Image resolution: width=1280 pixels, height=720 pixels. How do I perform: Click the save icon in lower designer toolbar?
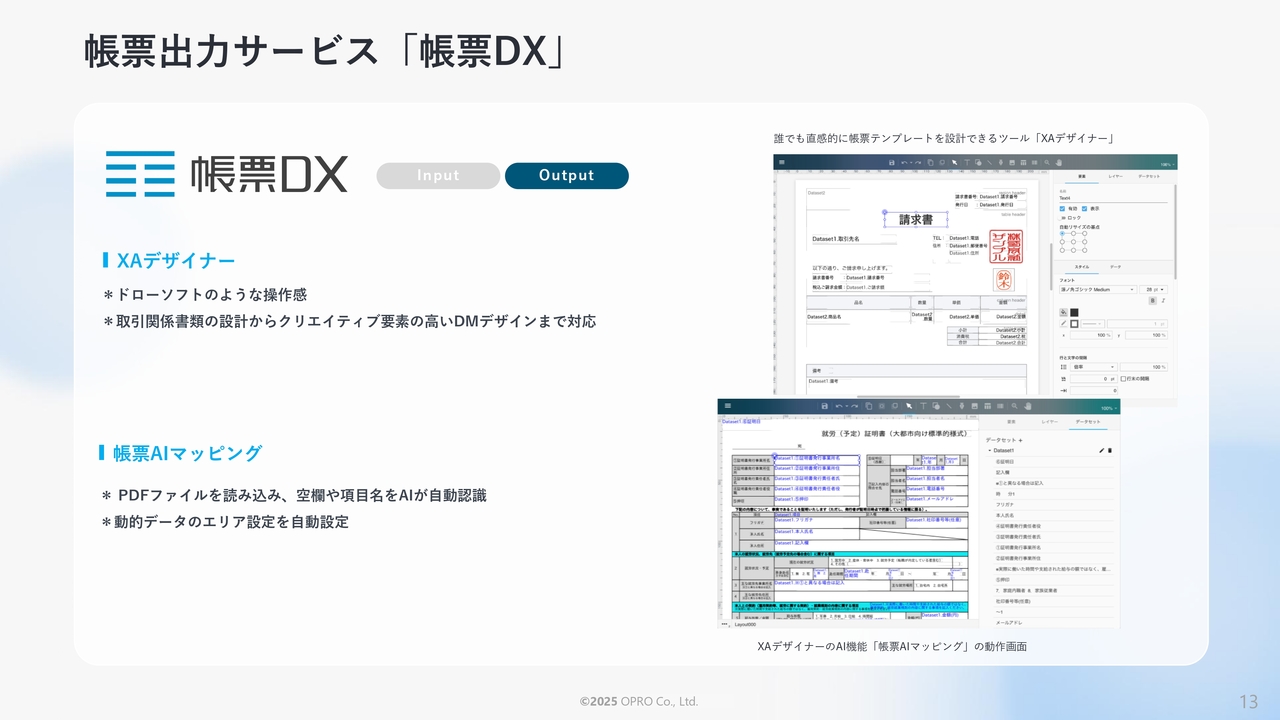[x=823, y=407]
